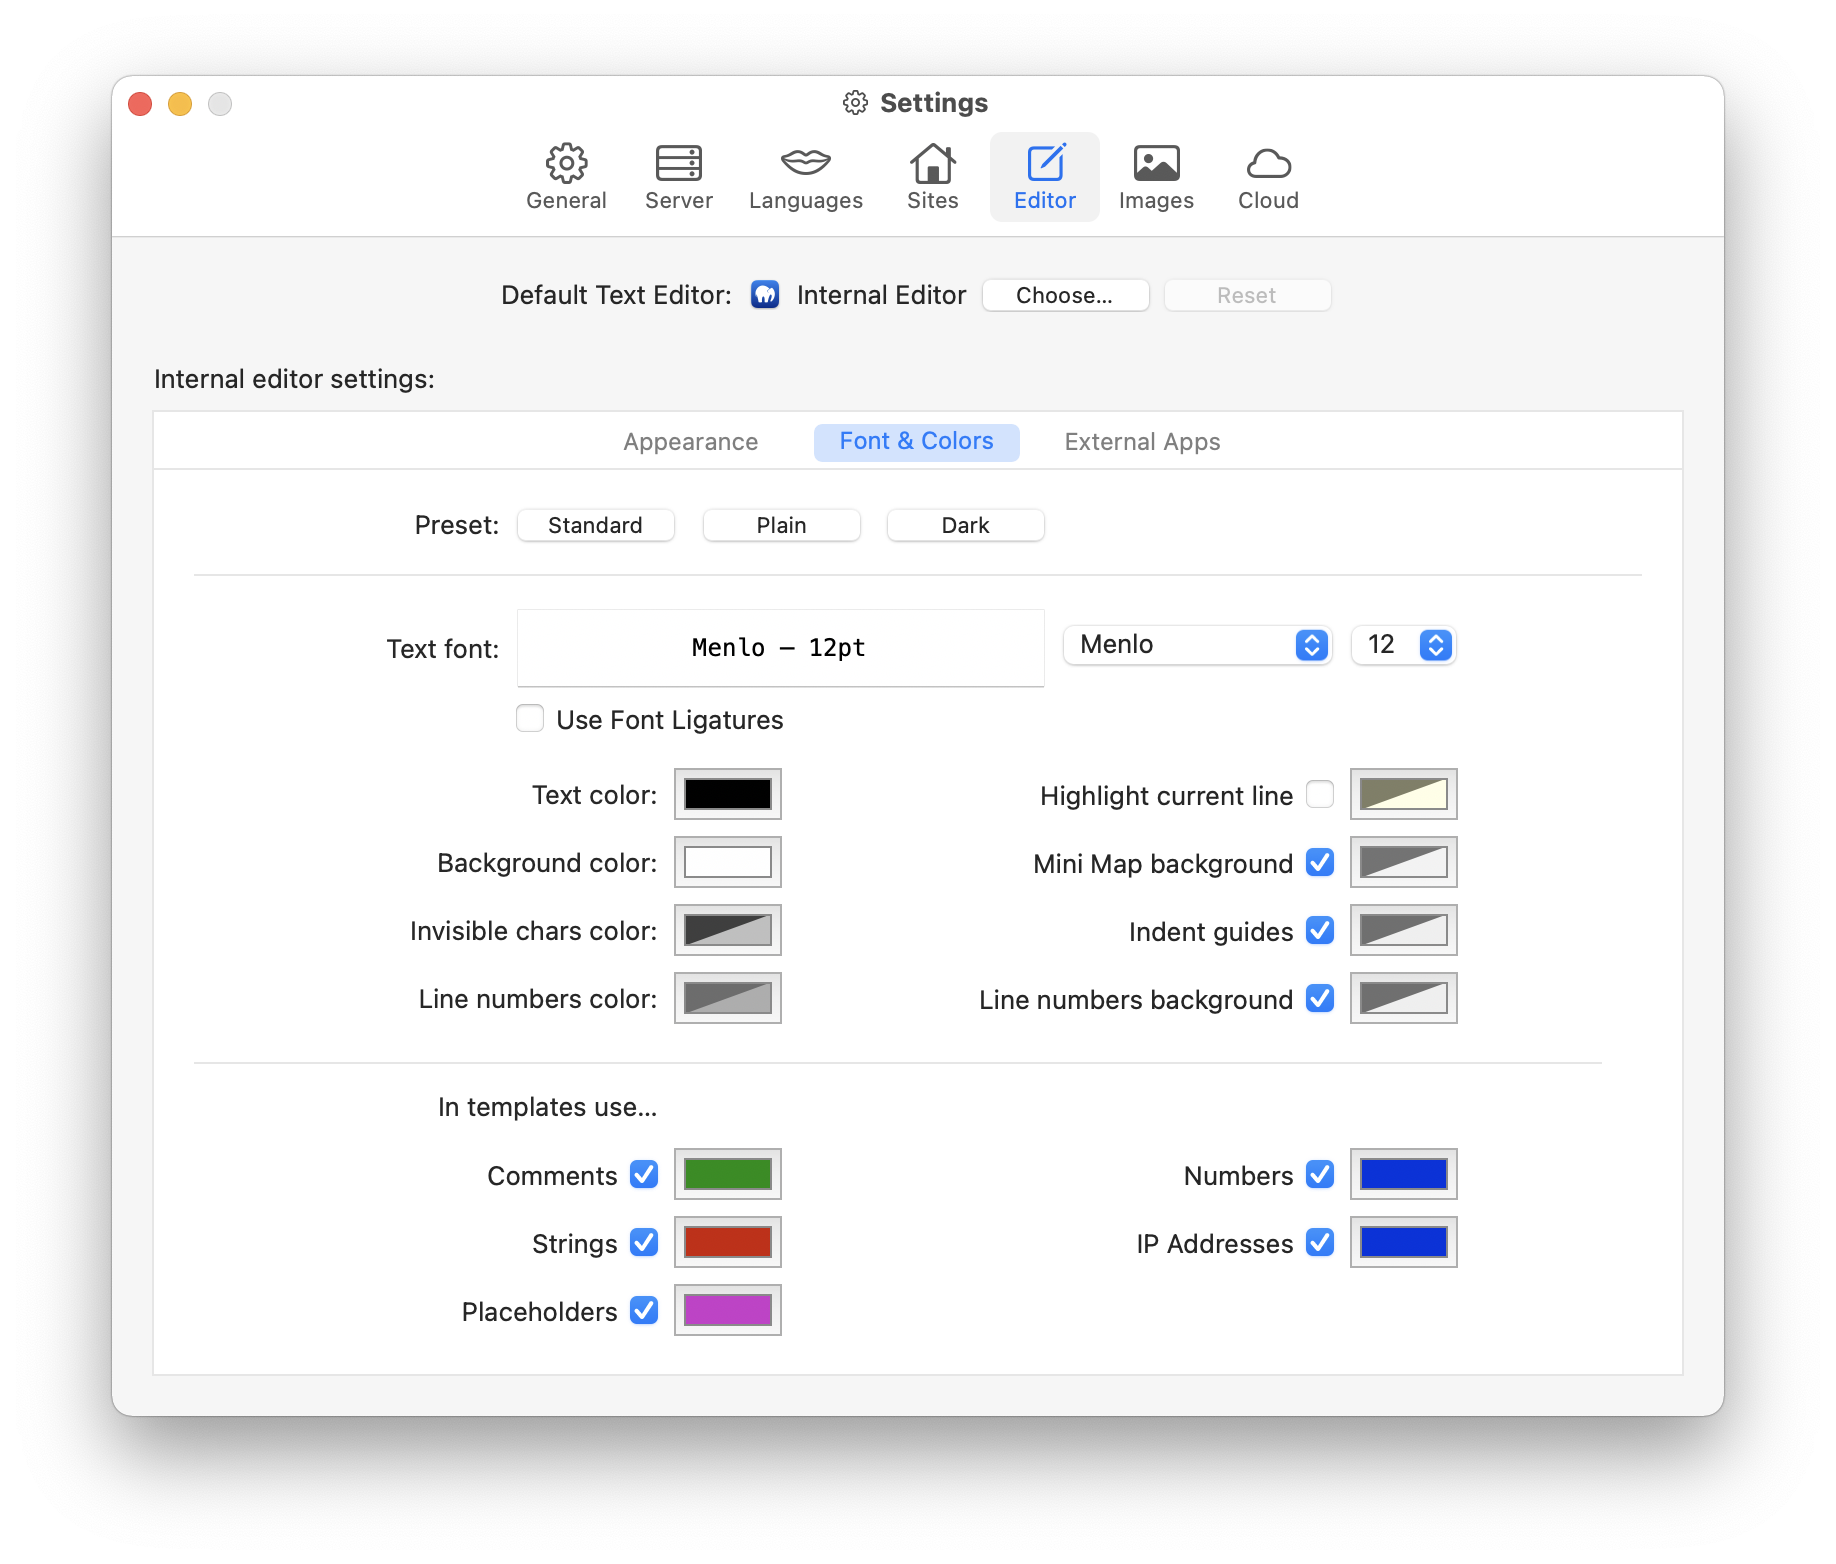The image size is (1836, 1564).
Task: Open the Menlo font family dropdown
Action: pos(1197,645)
